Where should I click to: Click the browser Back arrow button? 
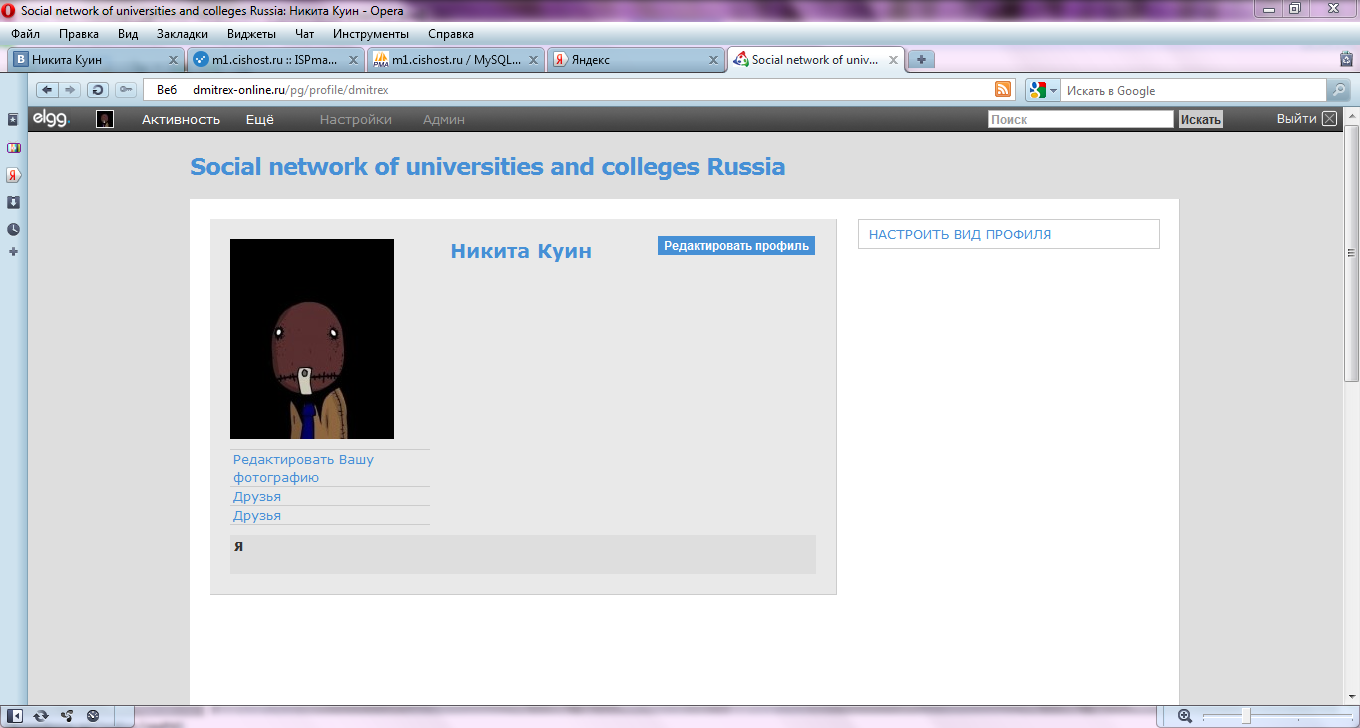pos(47,90)
